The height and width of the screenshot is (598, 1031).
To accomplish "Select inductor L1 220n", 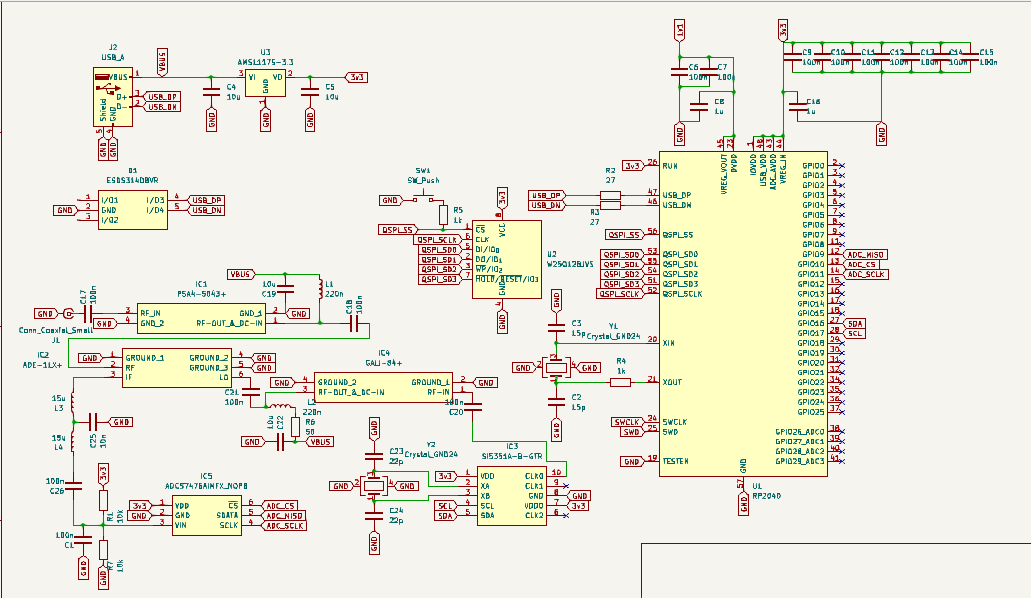I will click(x=320, y=287).
